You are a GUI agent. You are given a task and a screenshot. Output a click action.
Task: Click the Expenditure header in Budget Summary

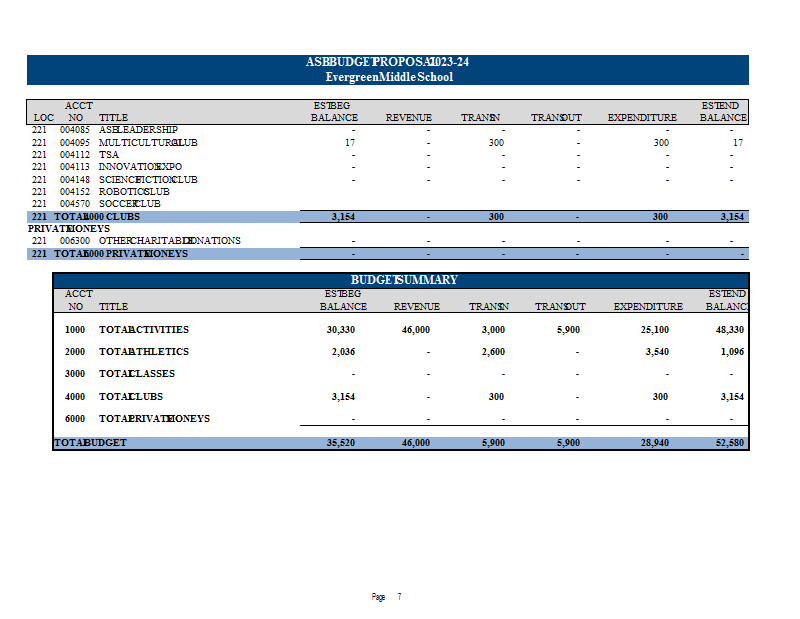tap(648, 307)
